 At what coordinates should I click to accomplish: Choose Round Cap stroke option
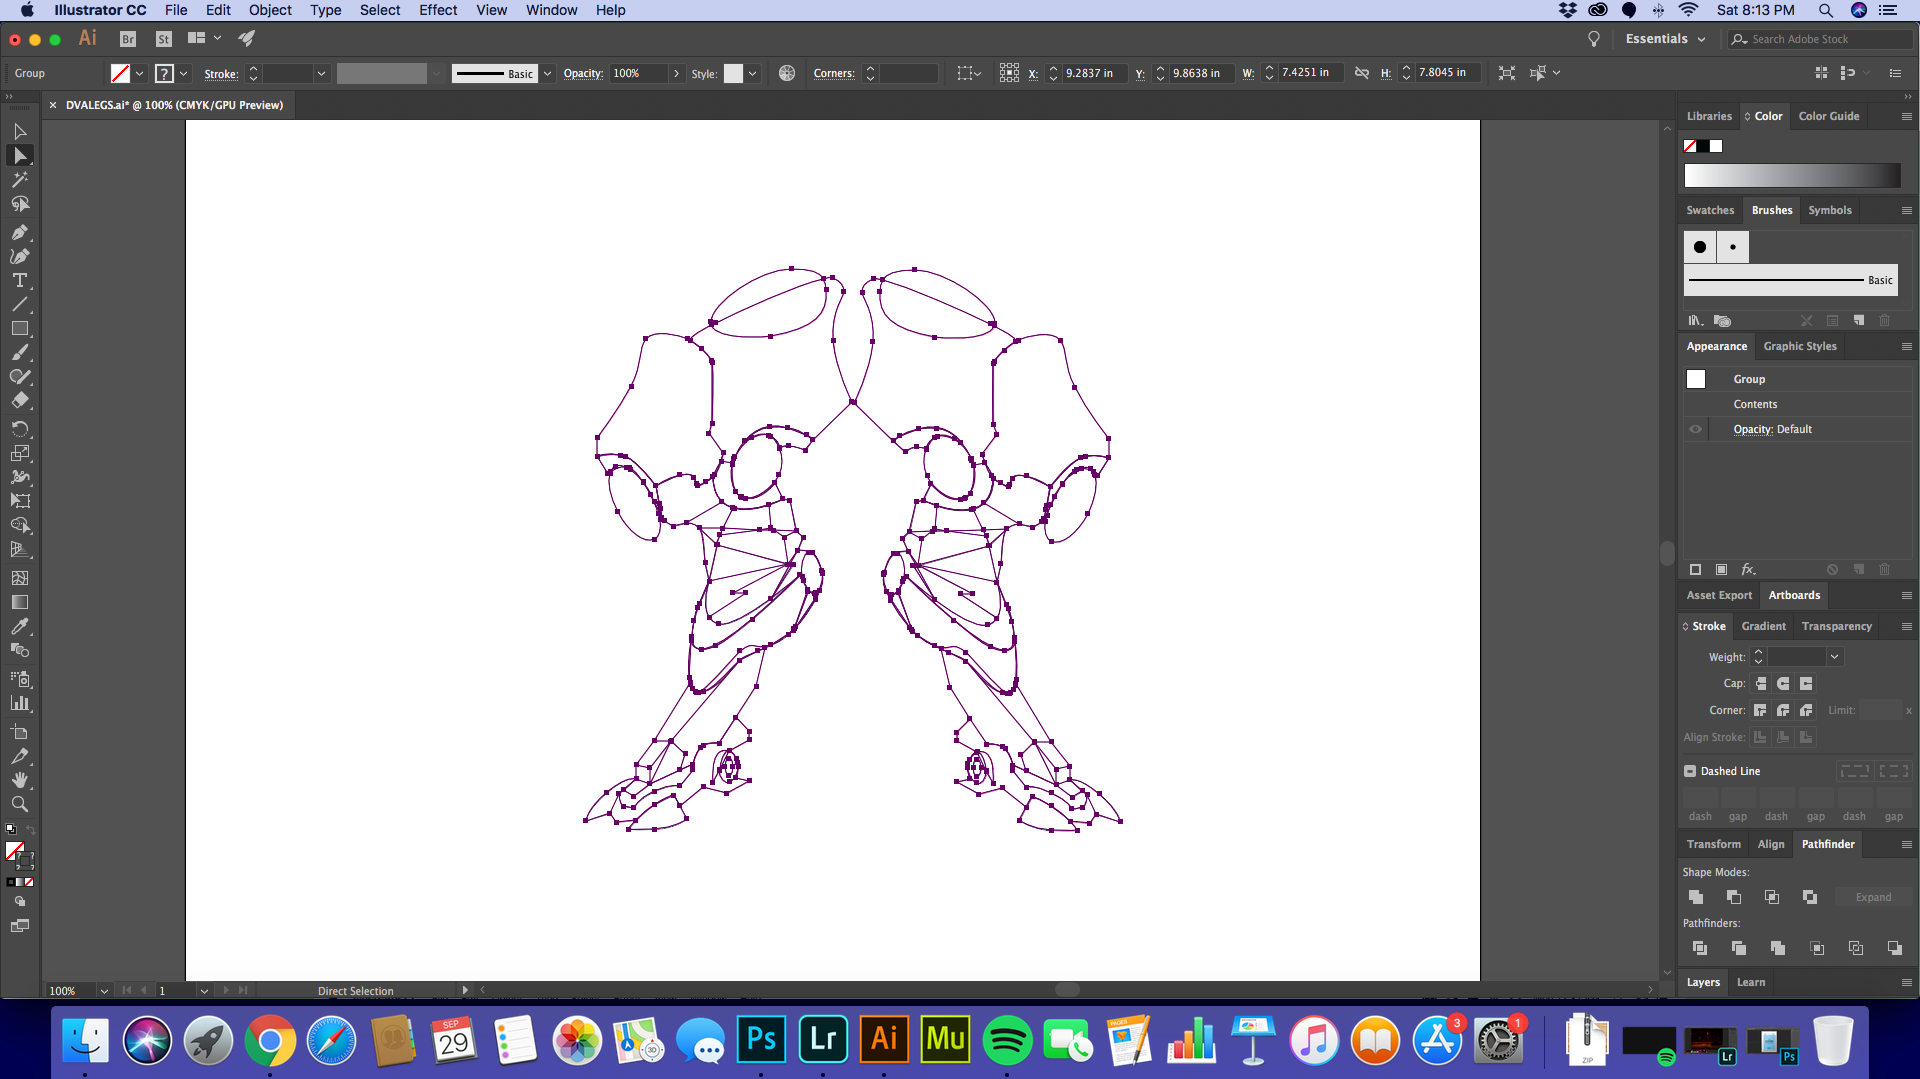tap(1783, 684)
